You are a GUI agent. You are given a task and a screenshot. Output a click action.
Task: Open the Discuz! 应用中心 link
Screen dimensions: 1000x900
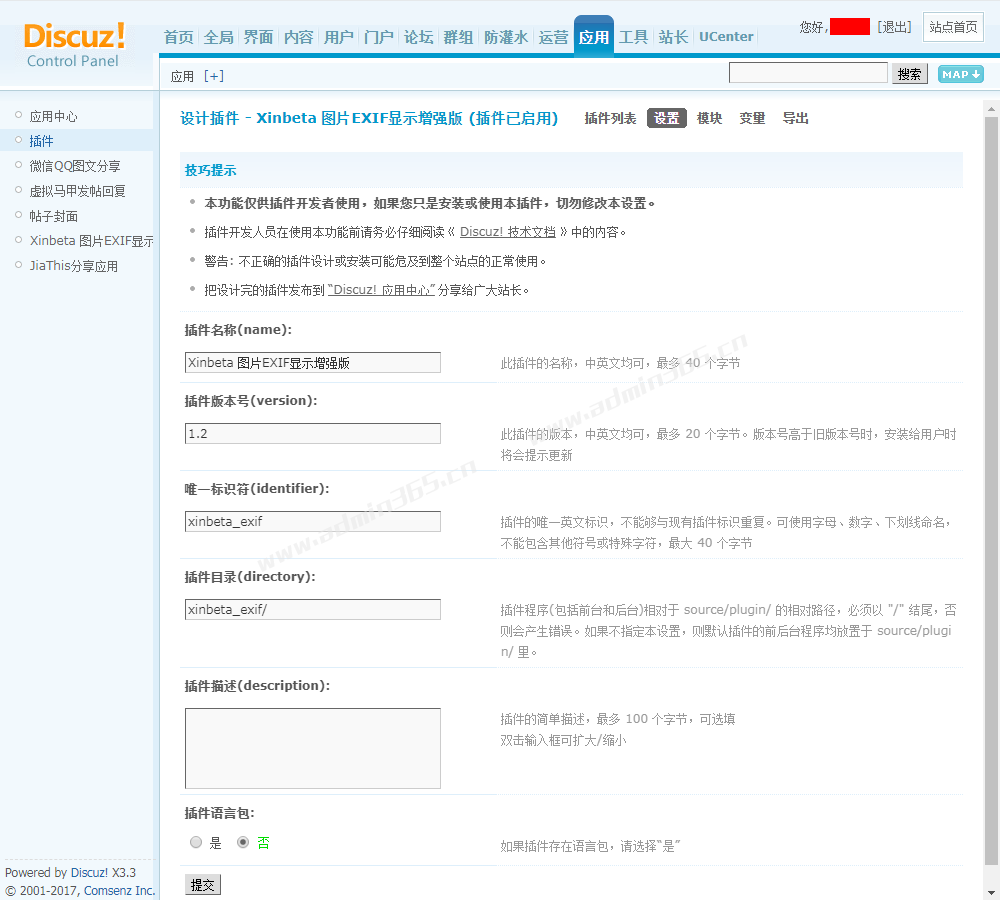tap(381, 290)
